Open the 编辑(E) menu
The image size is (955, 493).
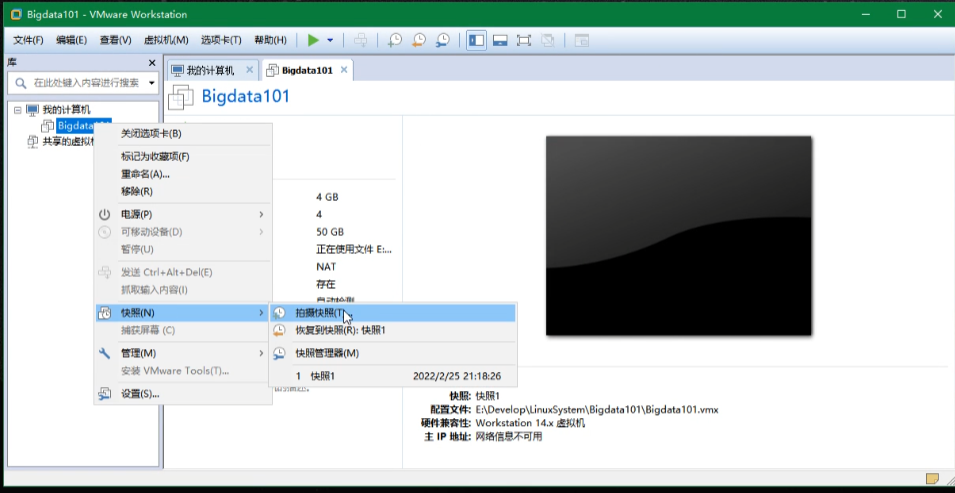[72, 40]
